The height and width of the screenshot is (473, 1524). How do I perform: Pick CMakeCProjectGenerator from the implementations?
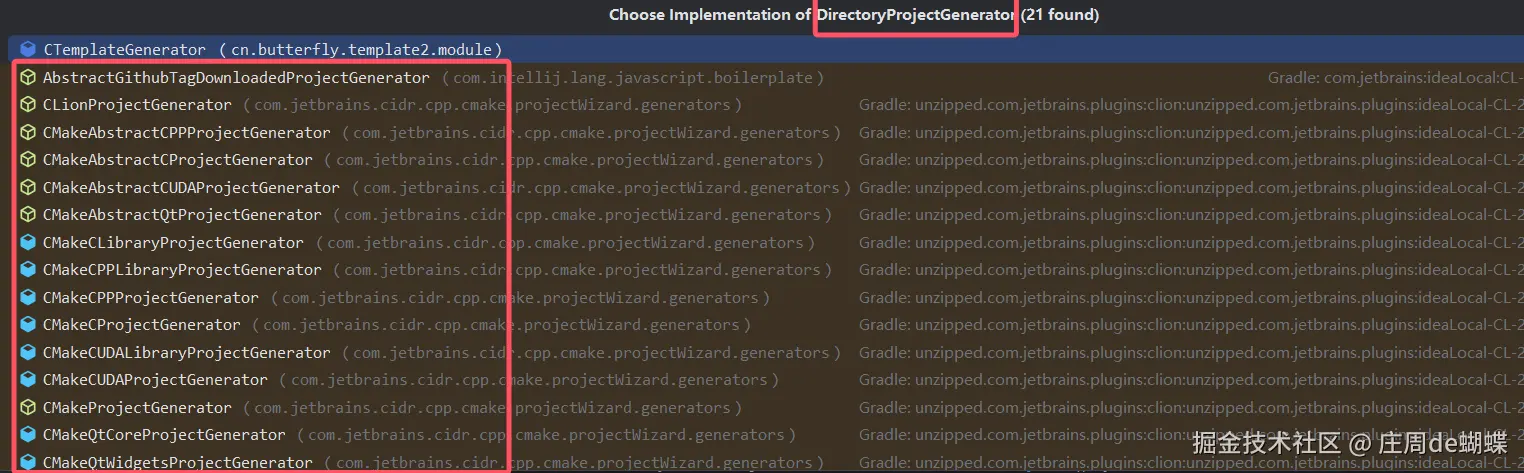pos(141,325)
